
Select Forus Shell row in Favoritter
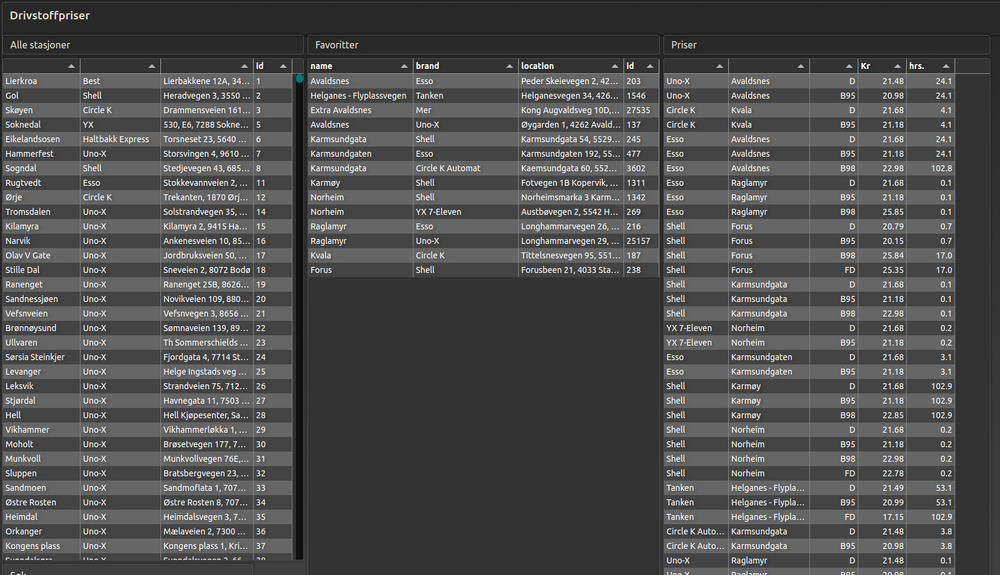point(360,270)
